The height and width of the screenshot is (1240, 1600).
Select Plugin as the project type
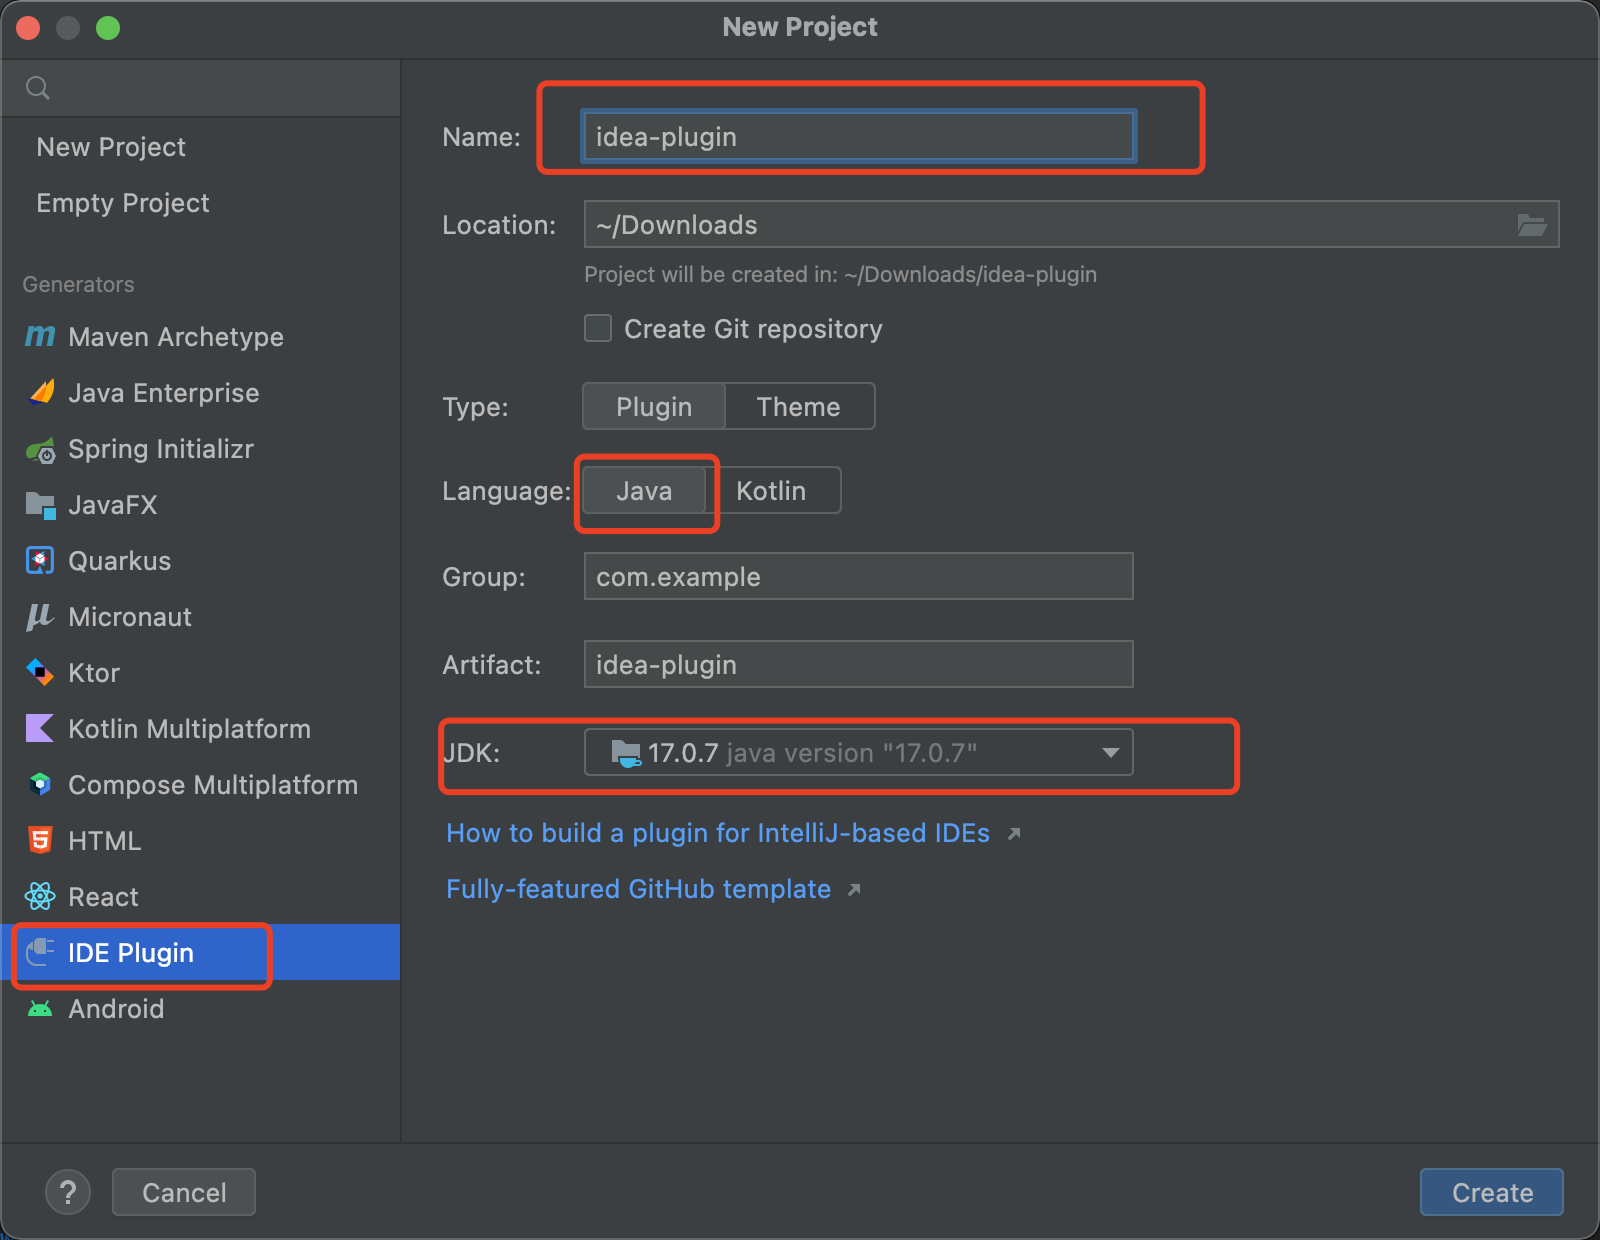coord(654,407)
